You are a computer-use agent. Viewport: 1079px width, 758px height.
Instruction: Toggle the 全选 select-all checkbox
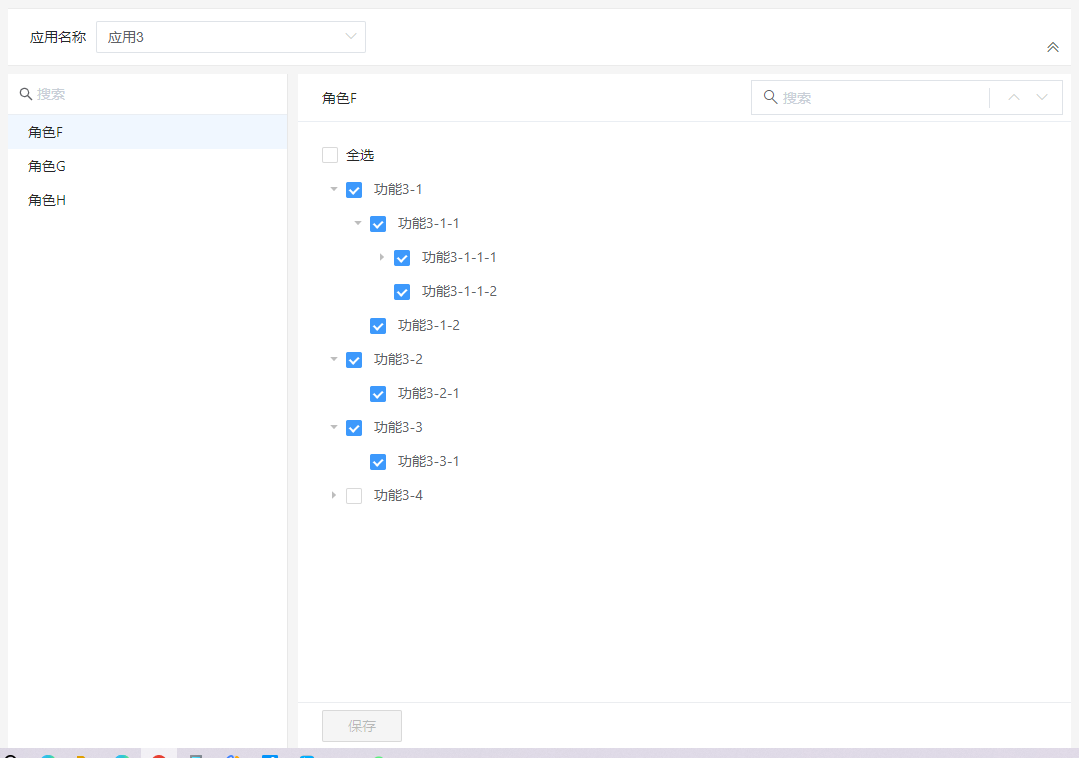(x=330, y=156)
